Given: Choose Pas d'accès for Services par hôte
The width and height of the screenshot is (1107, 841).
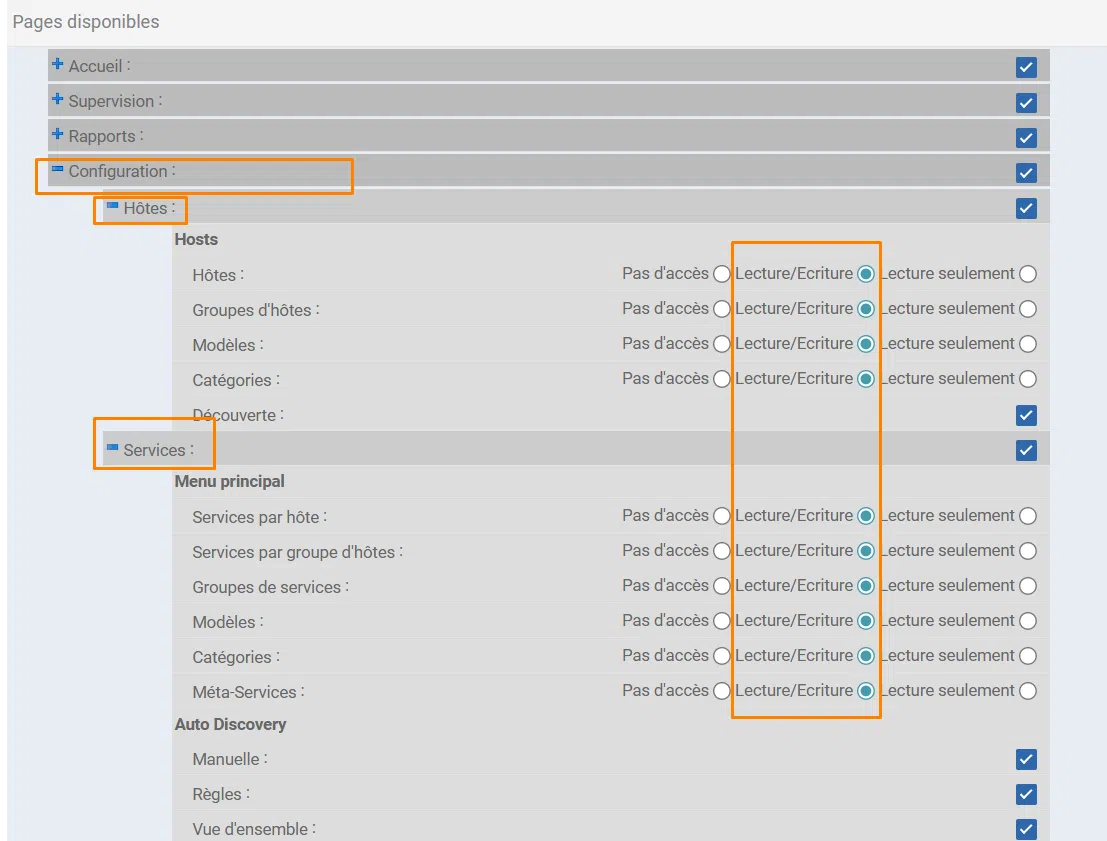Looking at the screenshot, I should (722, 515).
